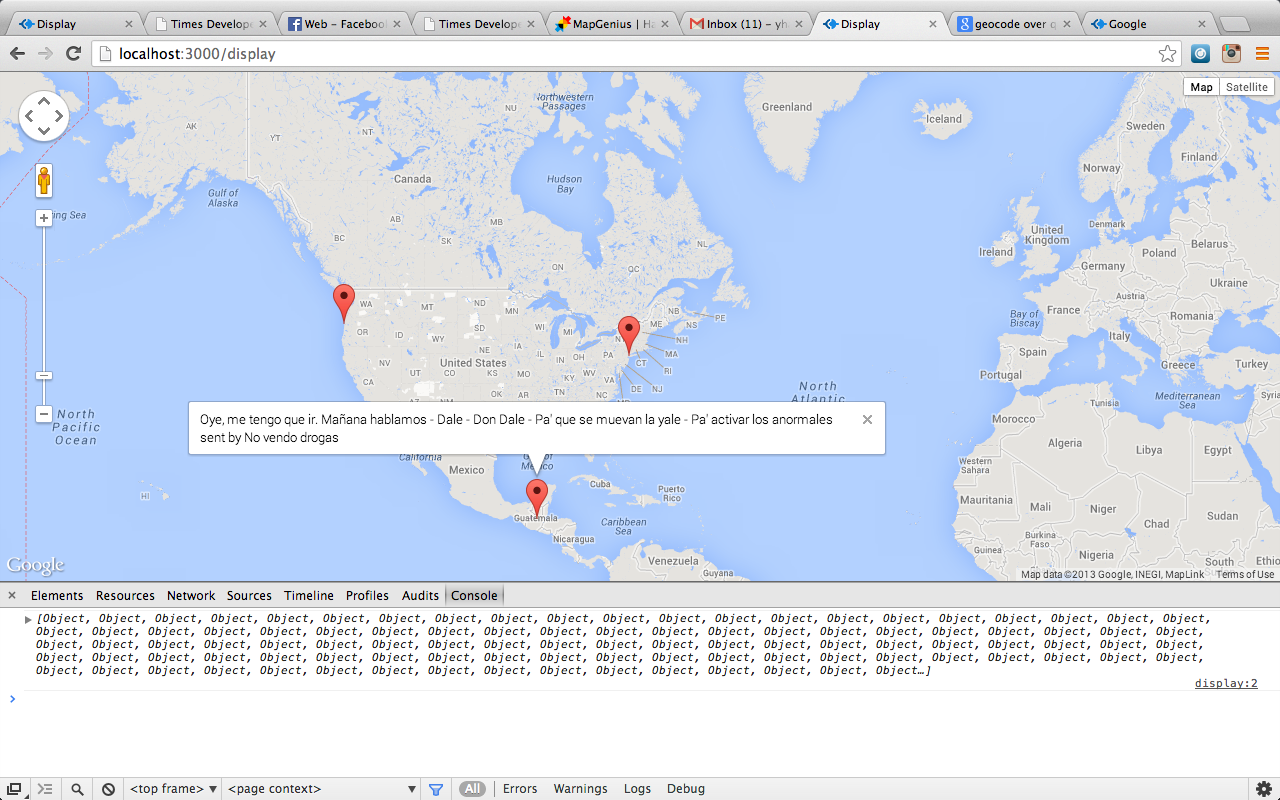Close the map info window popup
1280x800 pixels.
pos(867,420)
